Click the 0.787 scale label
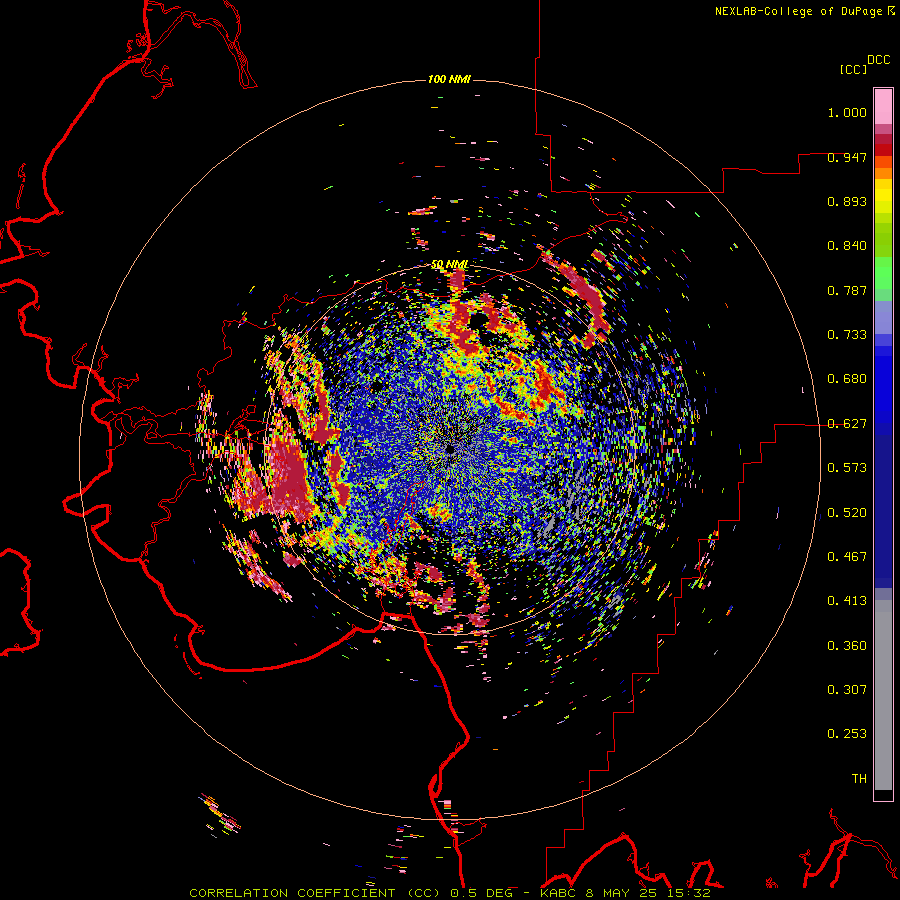This screenshot has height=900, width=900. (x=847, y=290)
